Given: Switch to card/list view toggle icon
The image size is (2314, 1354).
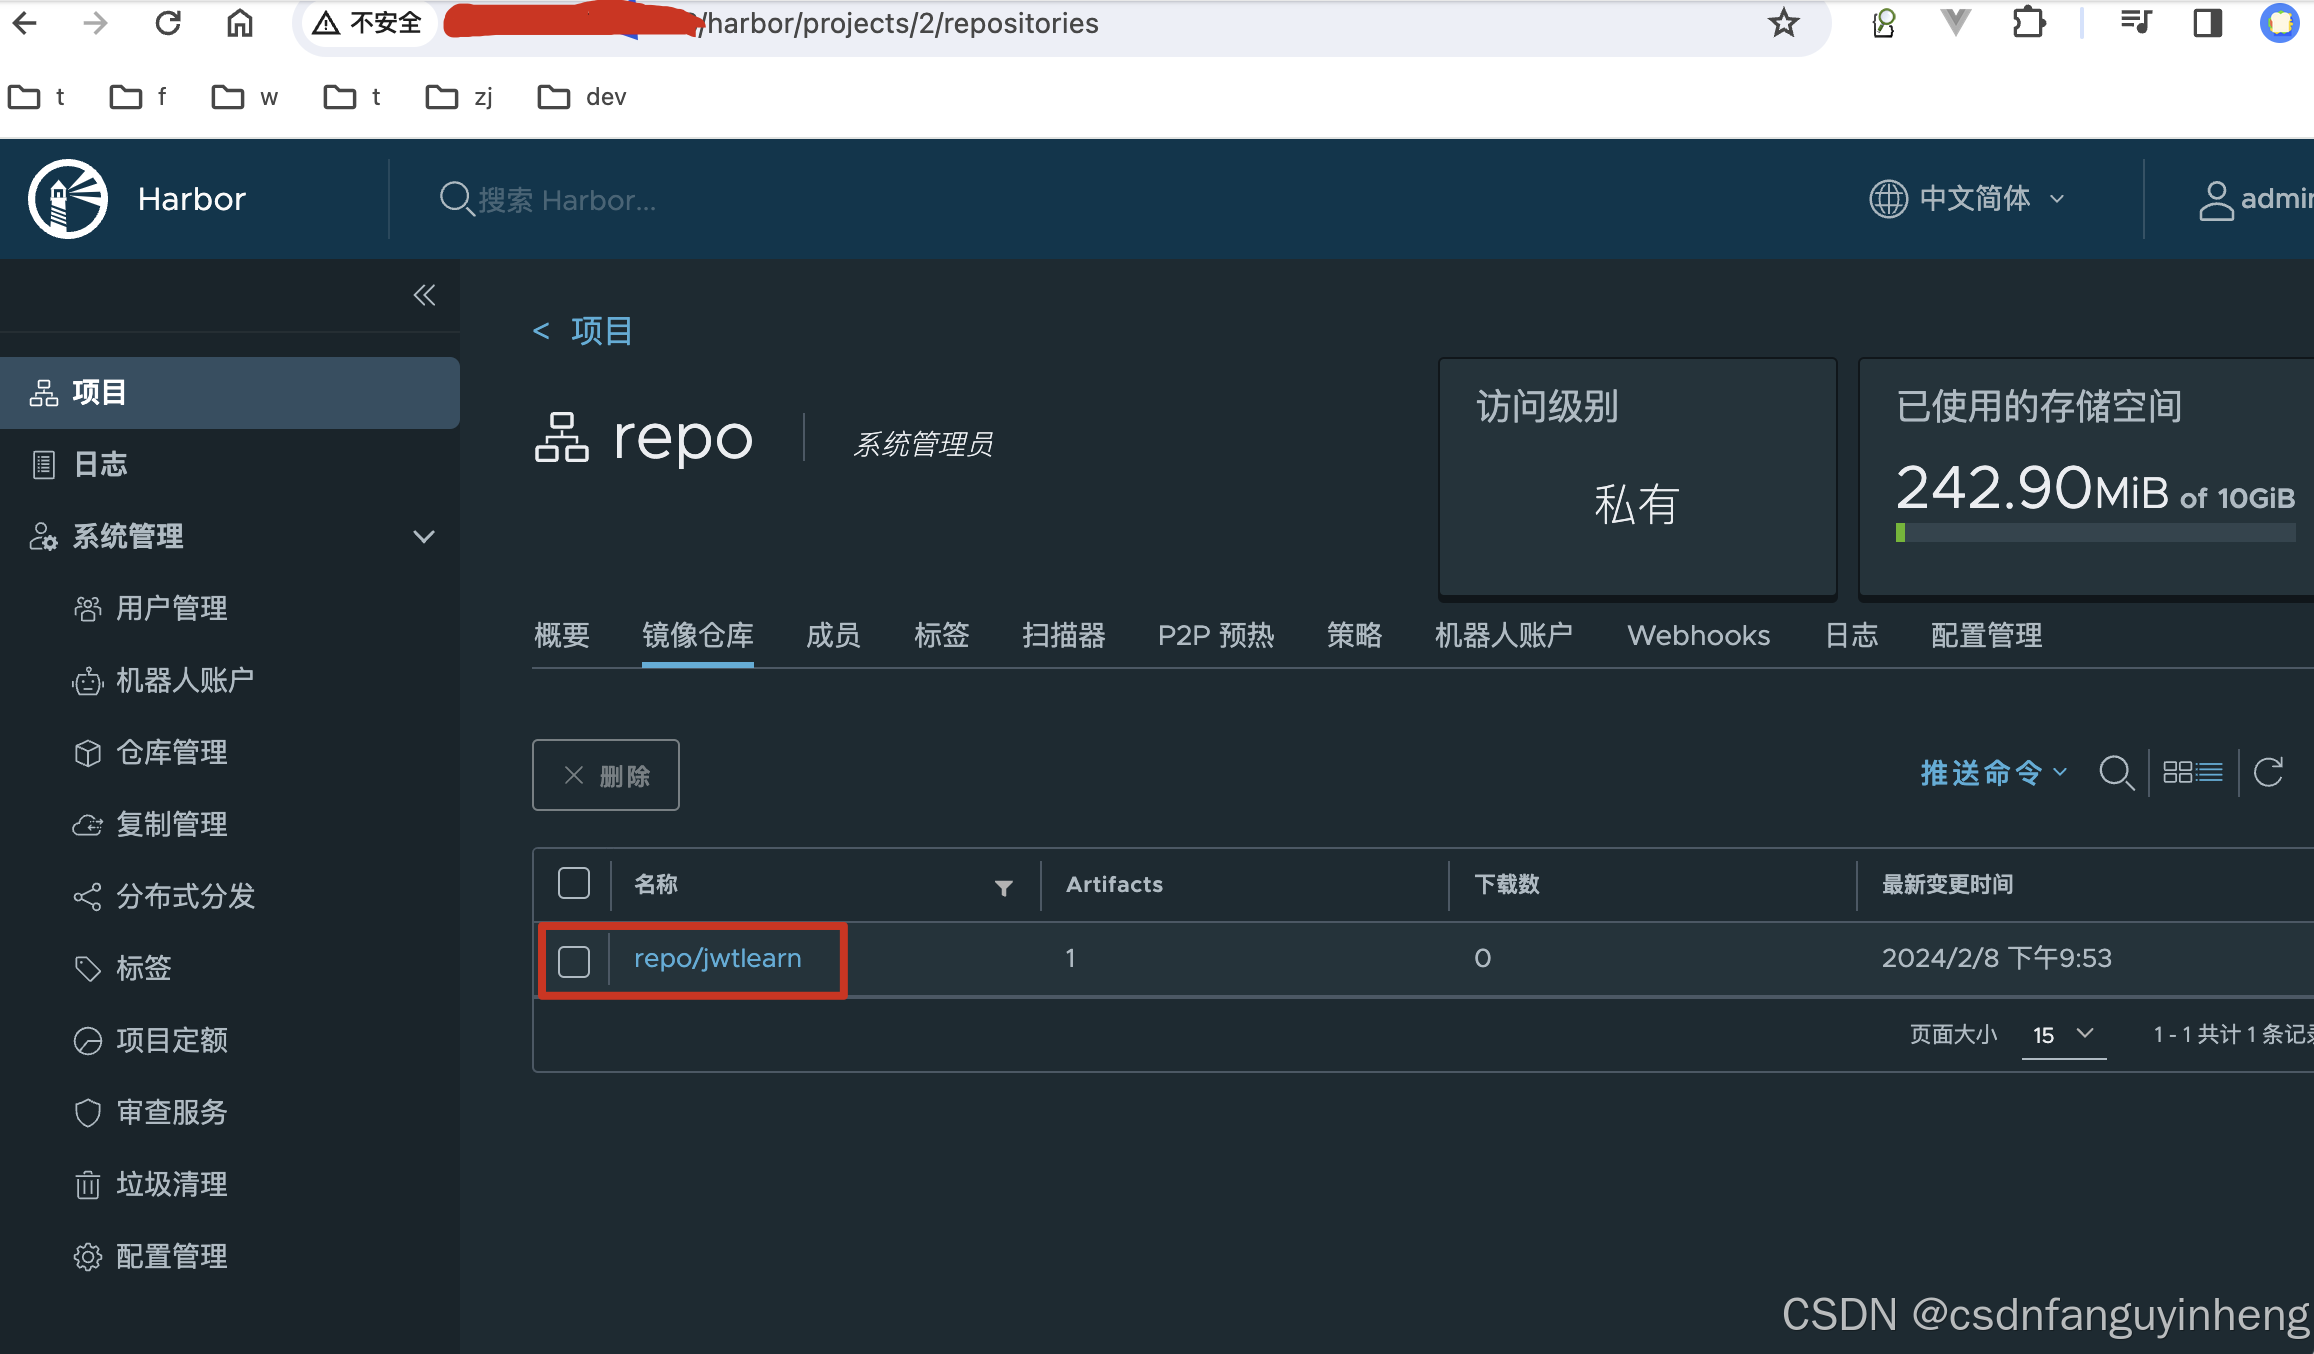Looking at the screenshot, I should pyautogui.click(x=2193, y=773).
